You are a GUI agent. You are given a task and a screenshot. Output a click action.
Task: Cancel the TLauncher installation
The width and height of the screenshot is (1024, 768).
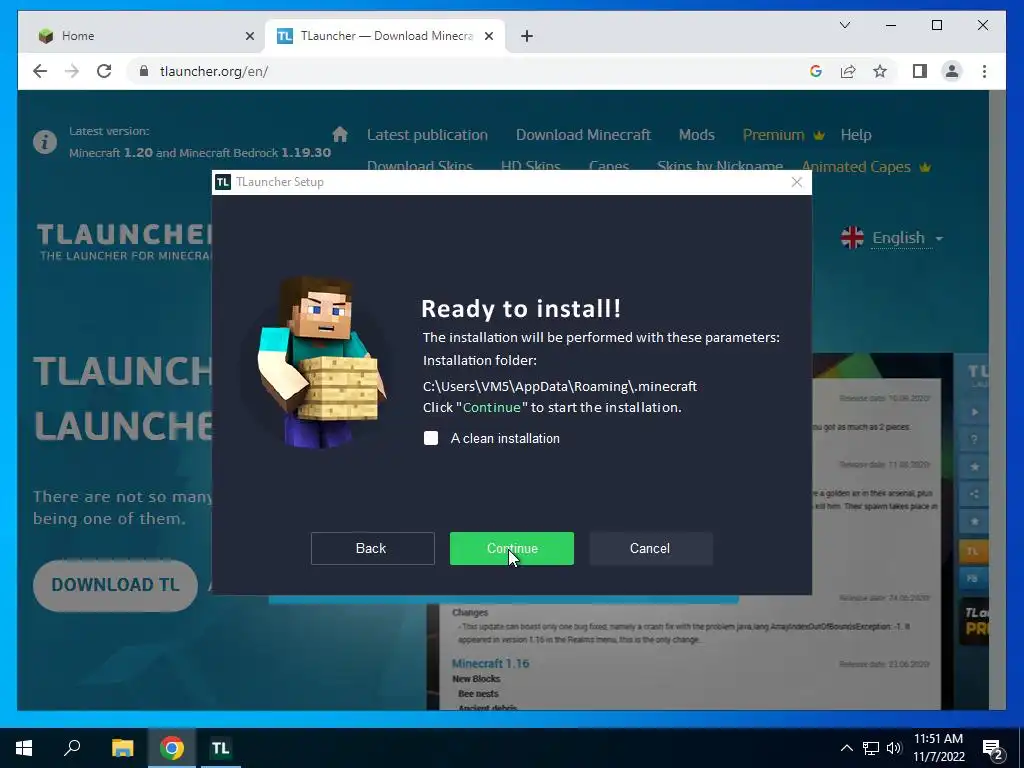click(x=650, y=549)
